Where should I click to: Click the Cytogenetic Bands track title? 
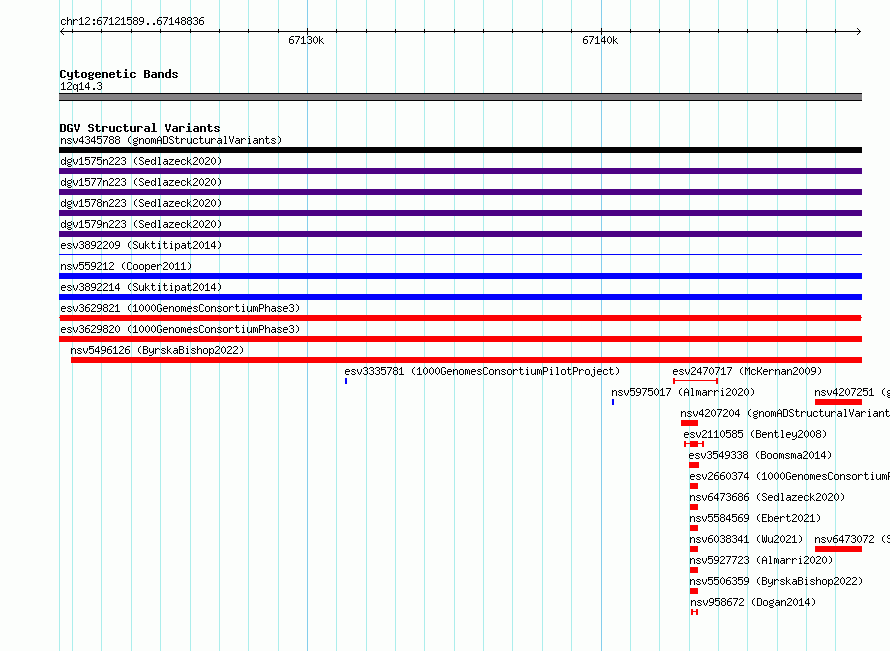coord(119,74)
